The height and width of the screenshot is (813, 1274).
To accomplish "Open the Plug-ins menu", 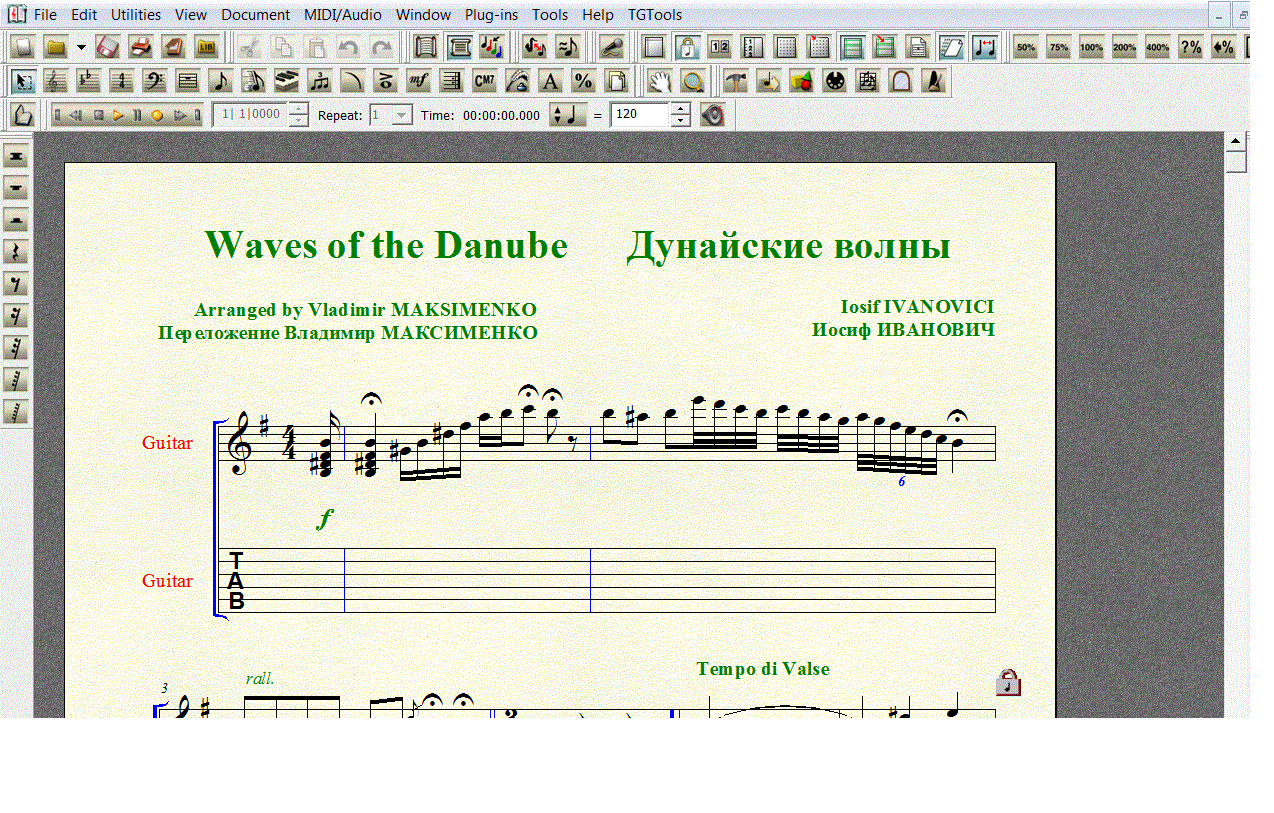I will coord(491,15).
